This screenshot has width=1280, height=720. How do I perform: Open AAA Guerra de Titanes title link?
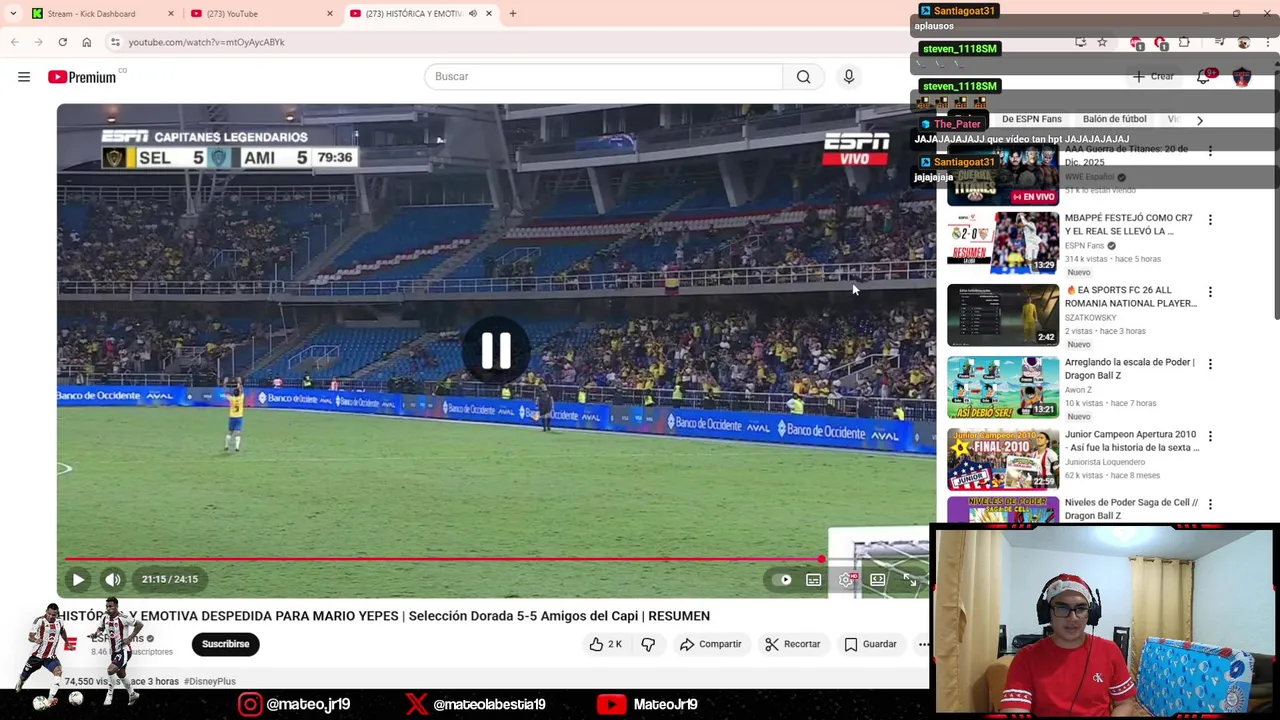[x=1127, y=155]
